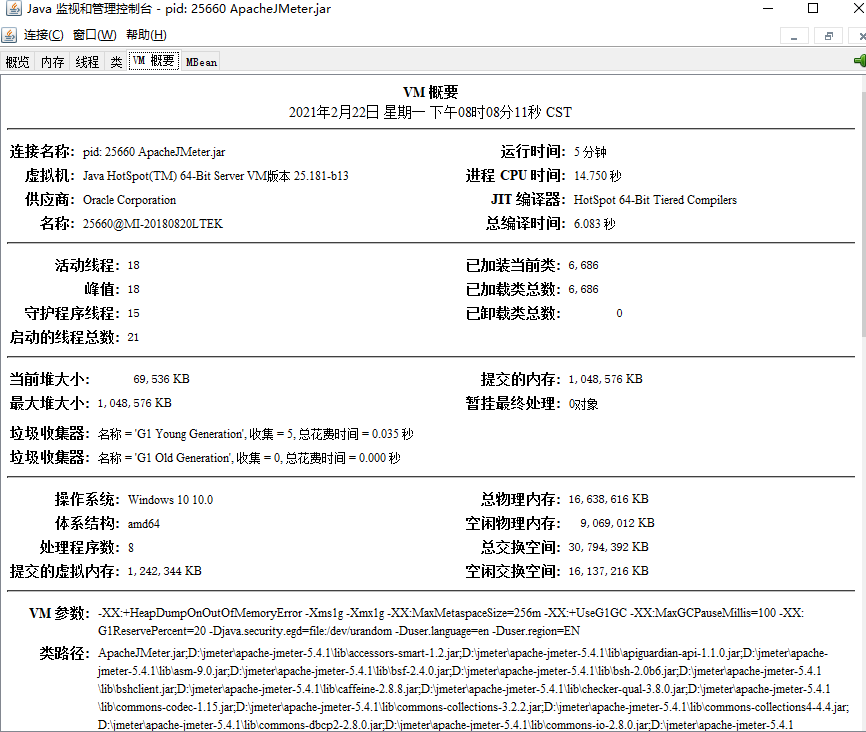Click the 活动线程 label
The height and width of the screenshot is (732, 866).
[x=87, y=265]
